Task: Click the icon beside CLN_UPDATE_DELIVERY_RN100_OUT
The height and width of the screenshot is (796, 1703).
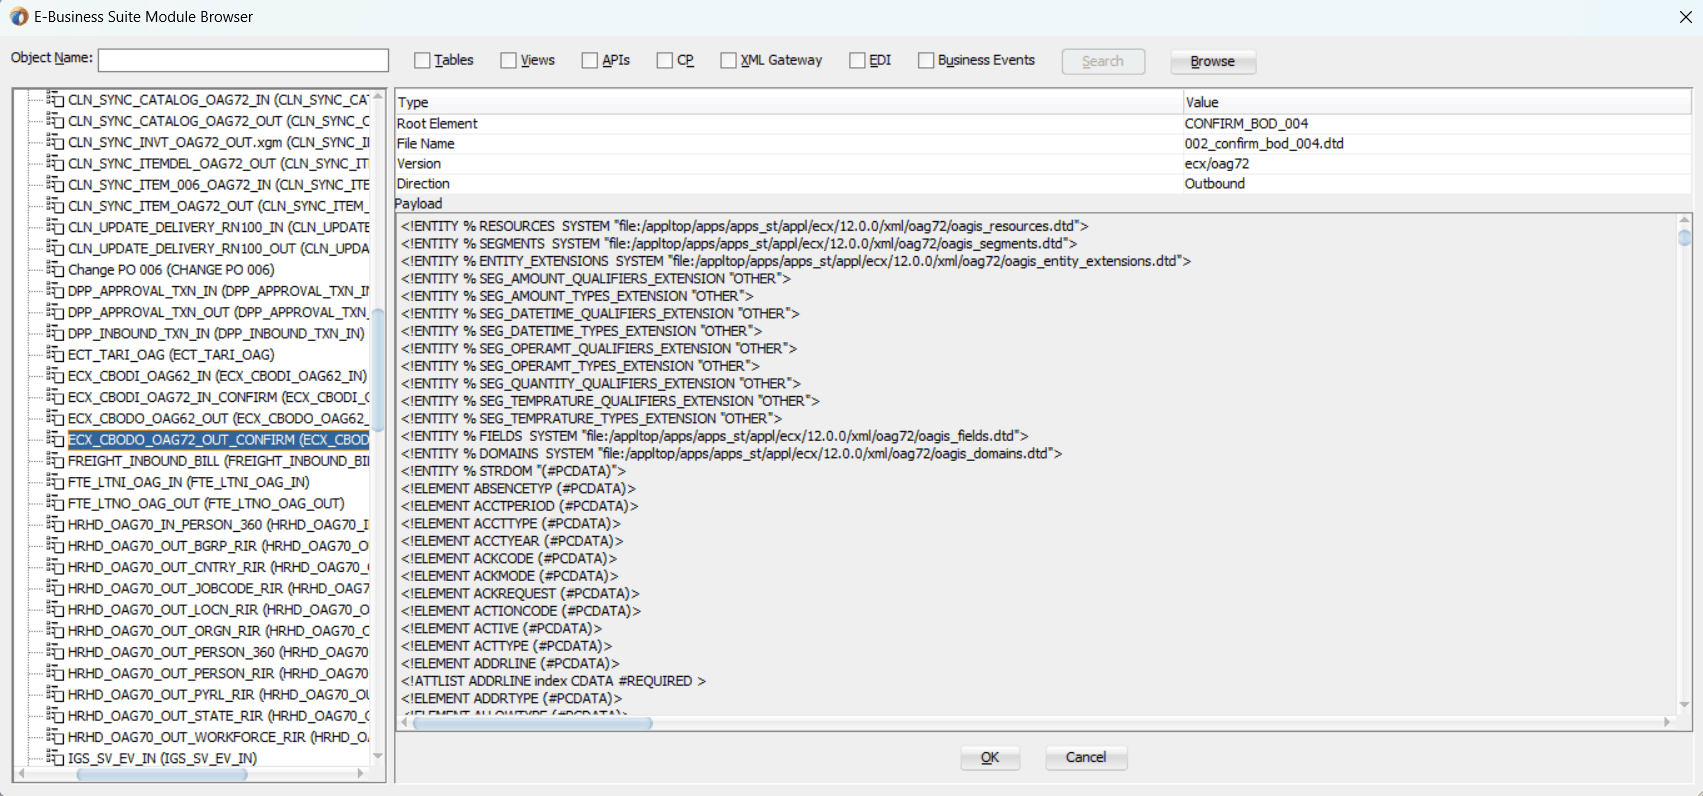Action: pyautogui.click(x=56, y=248)
